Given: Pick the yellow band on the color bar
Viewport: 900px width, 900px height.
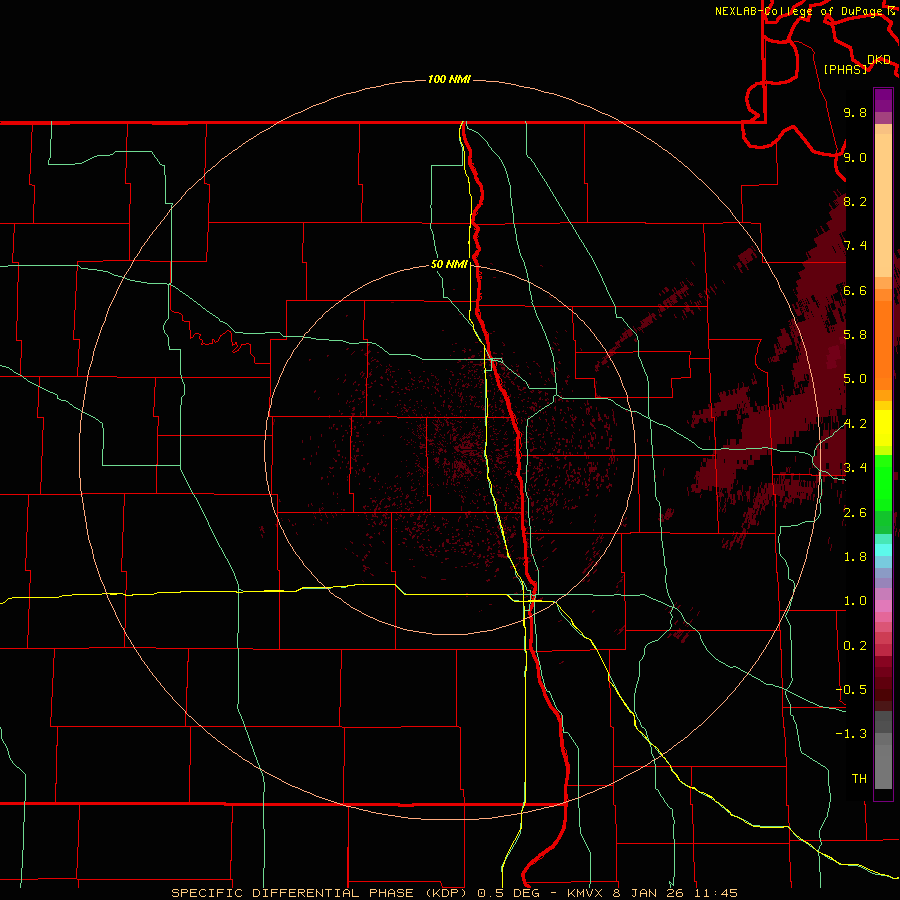Looking at the screenshot, I should click(x=883, y=429).
